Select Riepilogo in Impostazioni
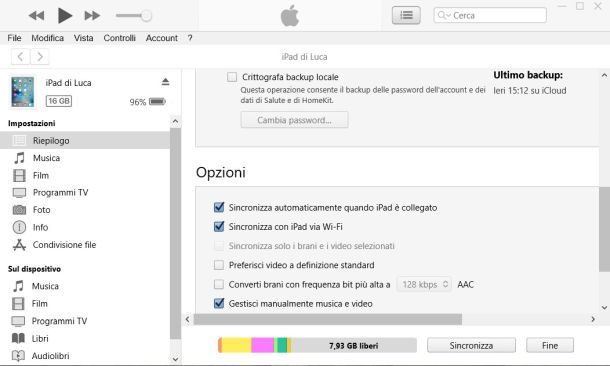 tap(85, 140)
